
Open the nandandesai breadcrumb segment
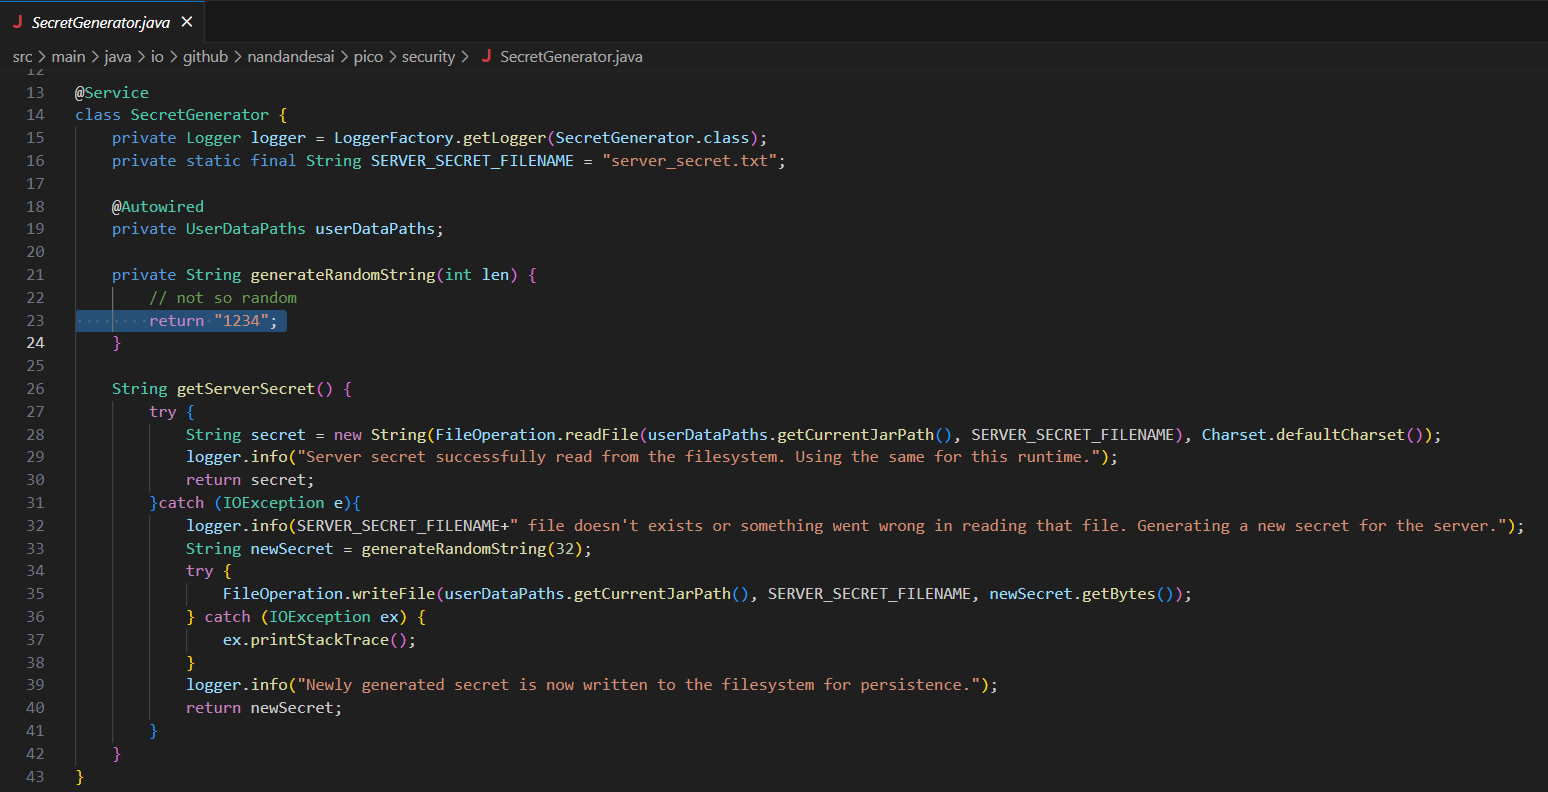[x=291, y=57]
